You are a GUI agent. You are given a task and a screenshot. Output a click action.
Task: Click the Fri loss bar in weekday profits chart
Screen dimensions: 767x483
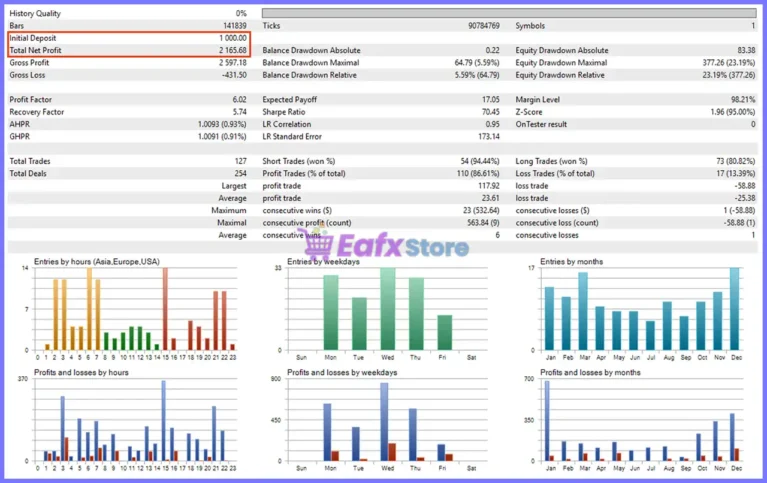[450, 458]
